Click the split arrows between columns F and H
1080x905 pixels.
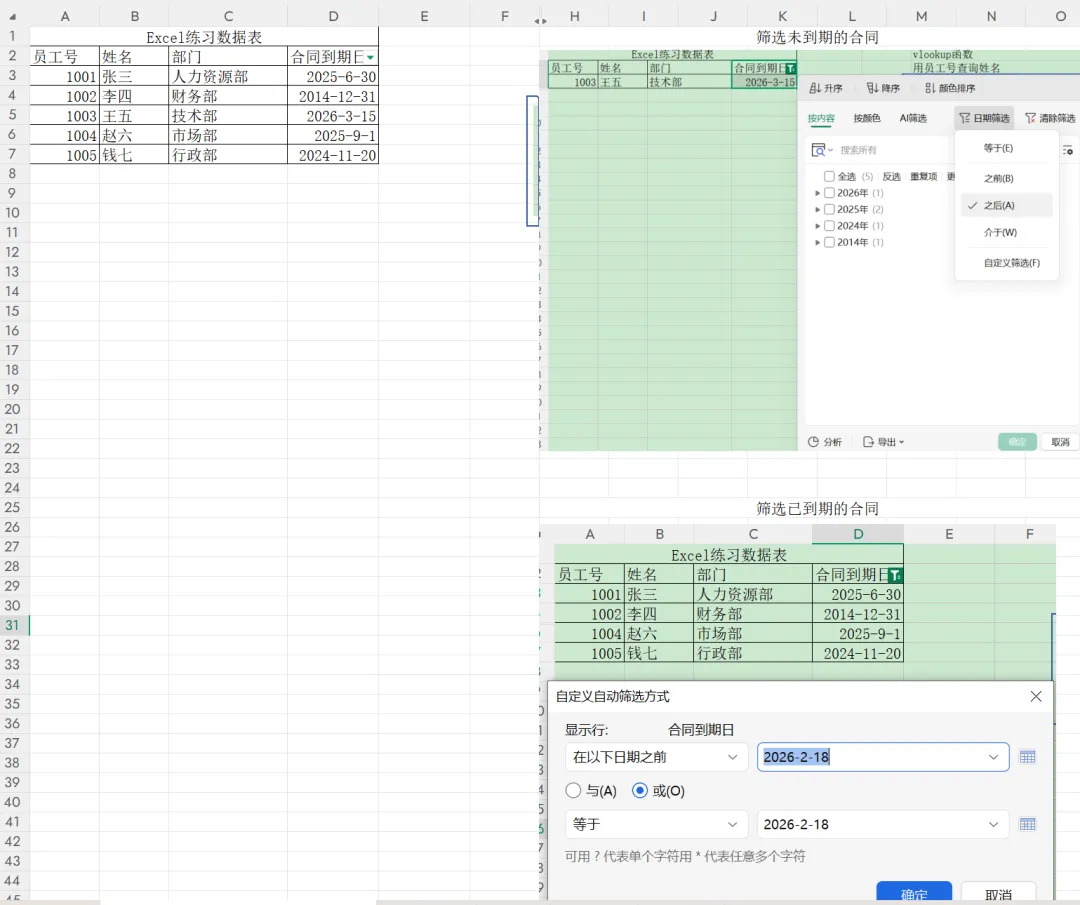tap(541, 21)
